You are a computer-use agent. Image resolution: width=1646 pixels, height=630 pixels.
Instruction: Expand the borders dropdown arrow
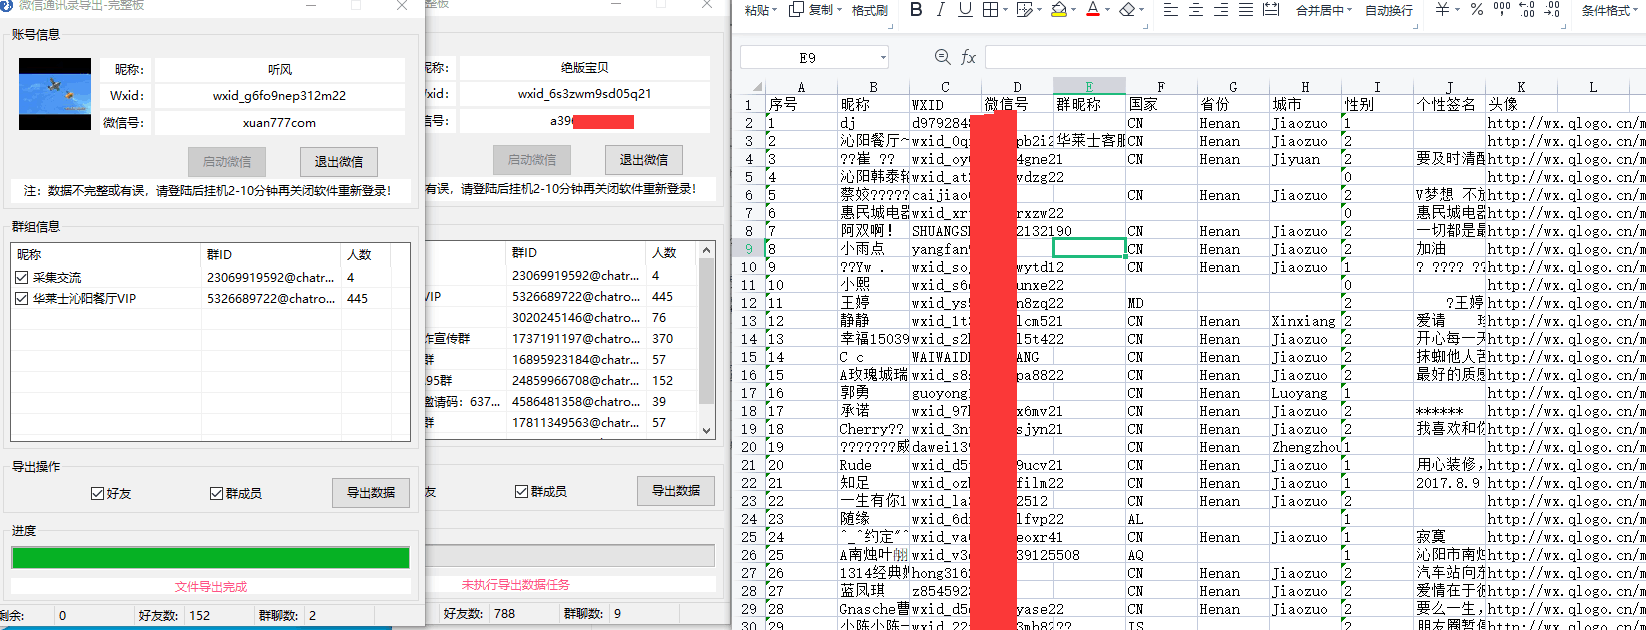coord(1004,10)
